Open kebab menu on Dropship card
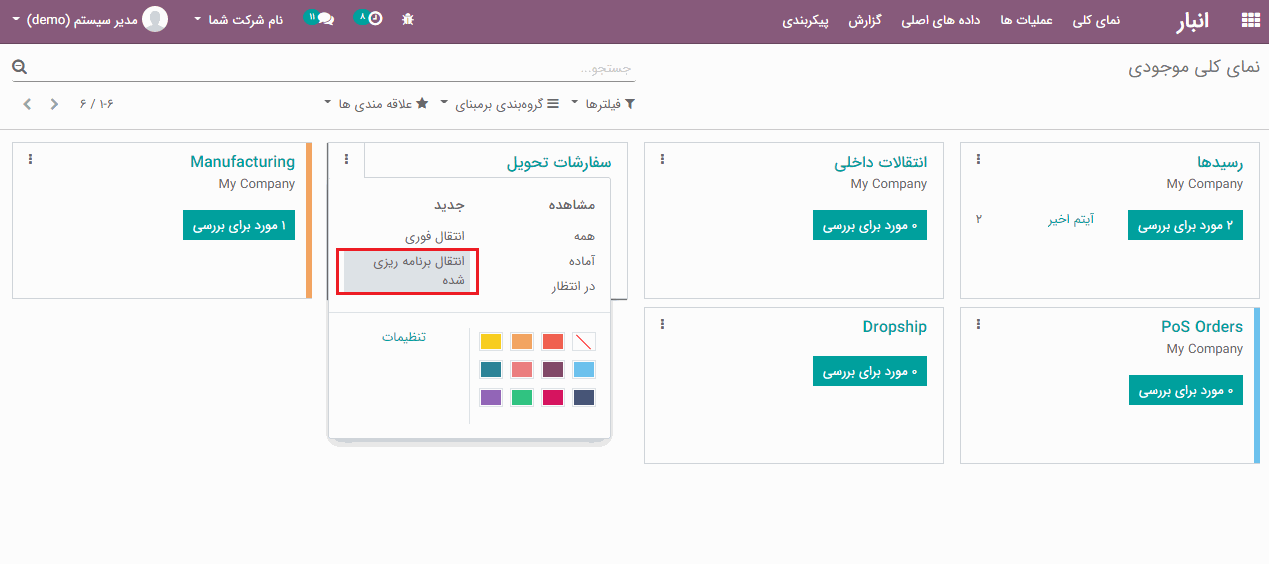This screenshot has width=1269, height=564. pos(663,324)
